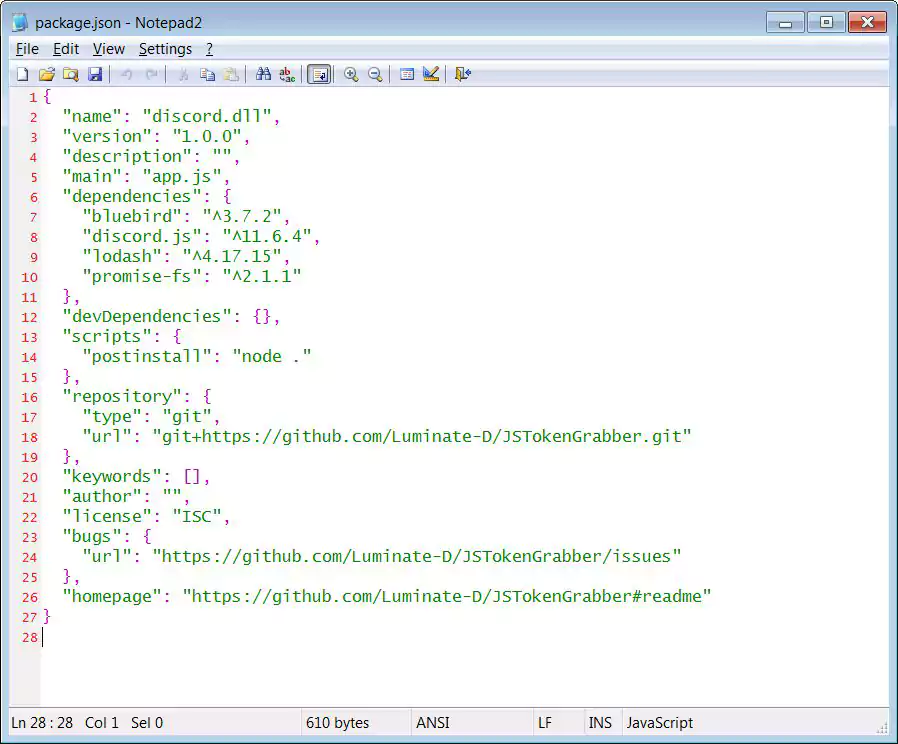Click the "repository" key text
Viewport: 898px width, 744px height.
click(x=122, y=396)
